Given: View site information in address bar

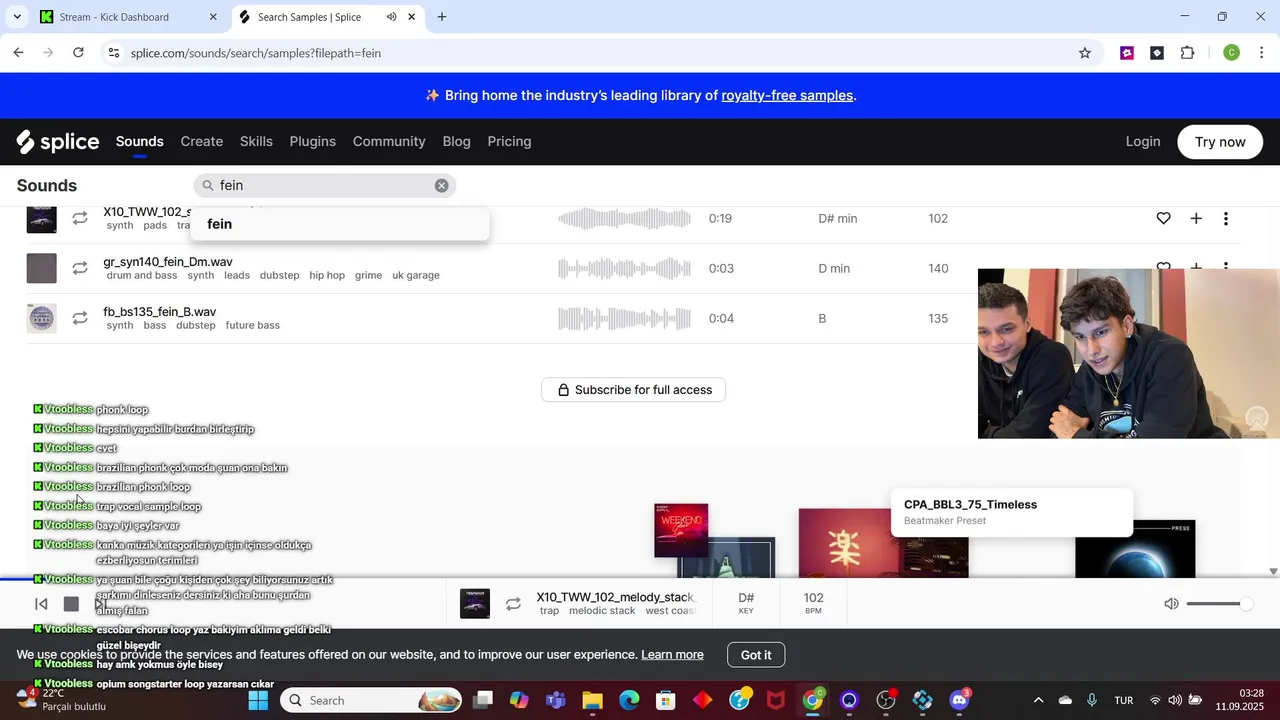Looking at the screenshot, I should click(x=113, y=53).
